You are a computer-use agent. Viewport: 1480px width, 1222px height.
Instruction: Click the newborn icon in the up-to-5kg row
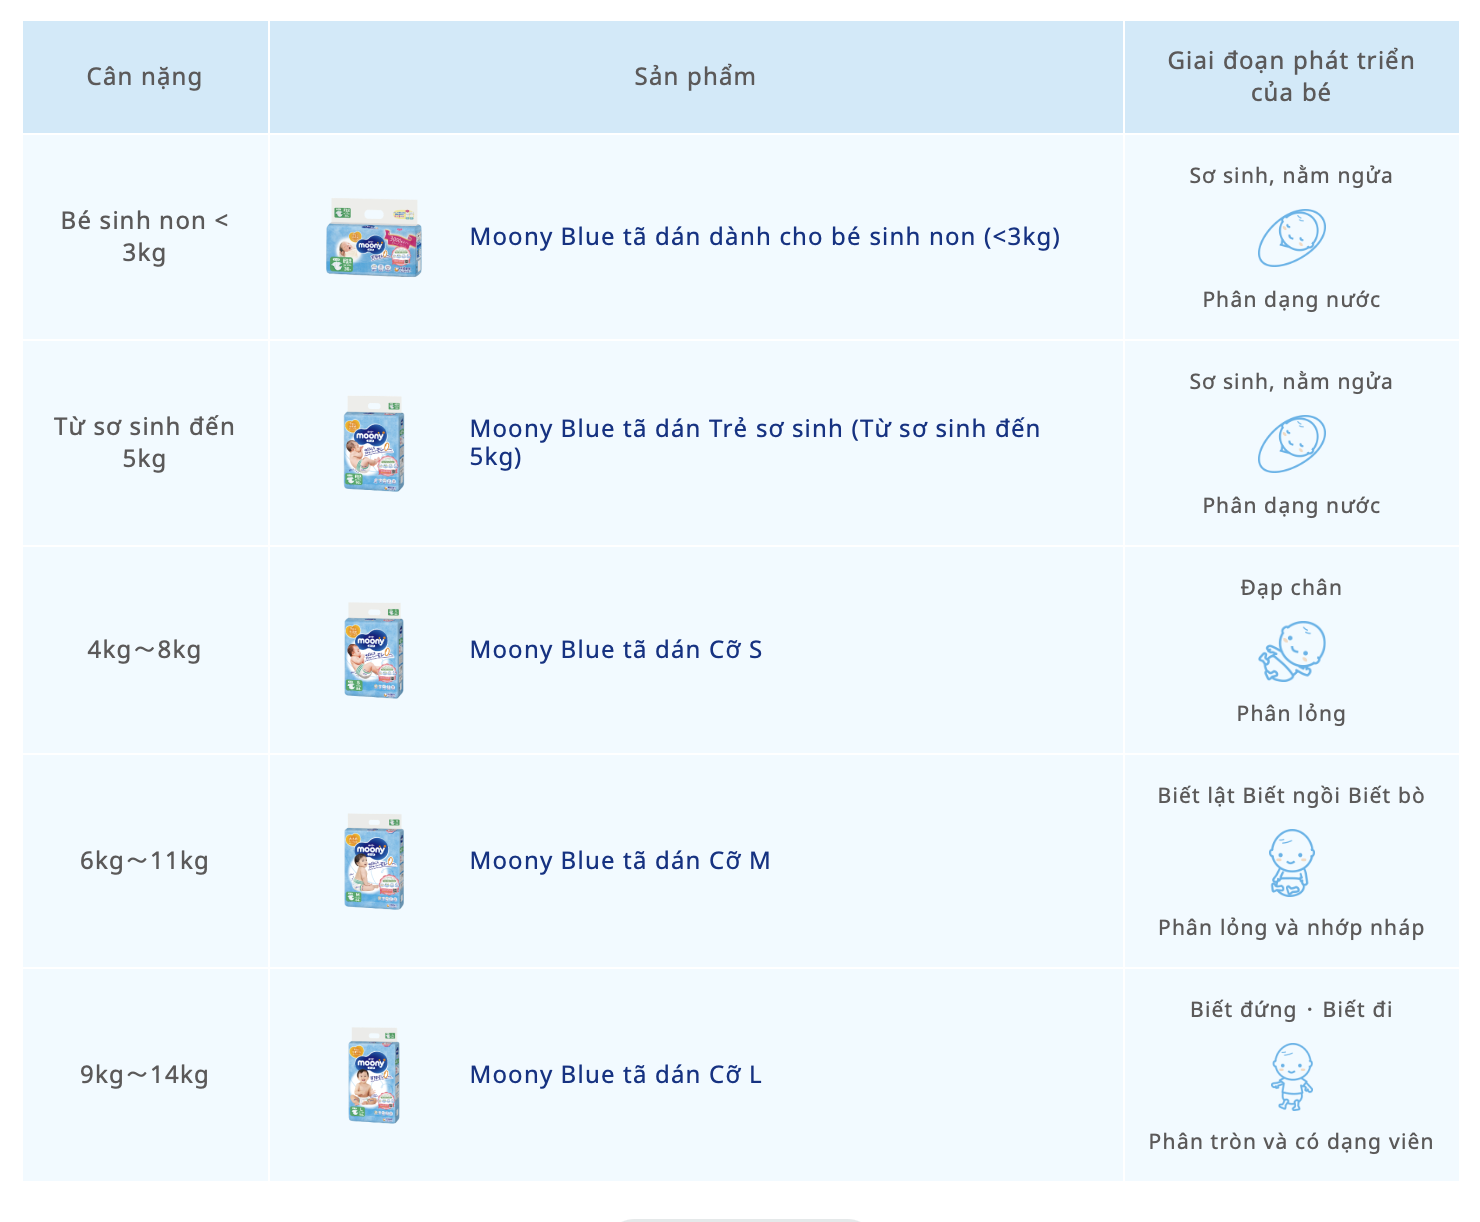[1291, 444]
